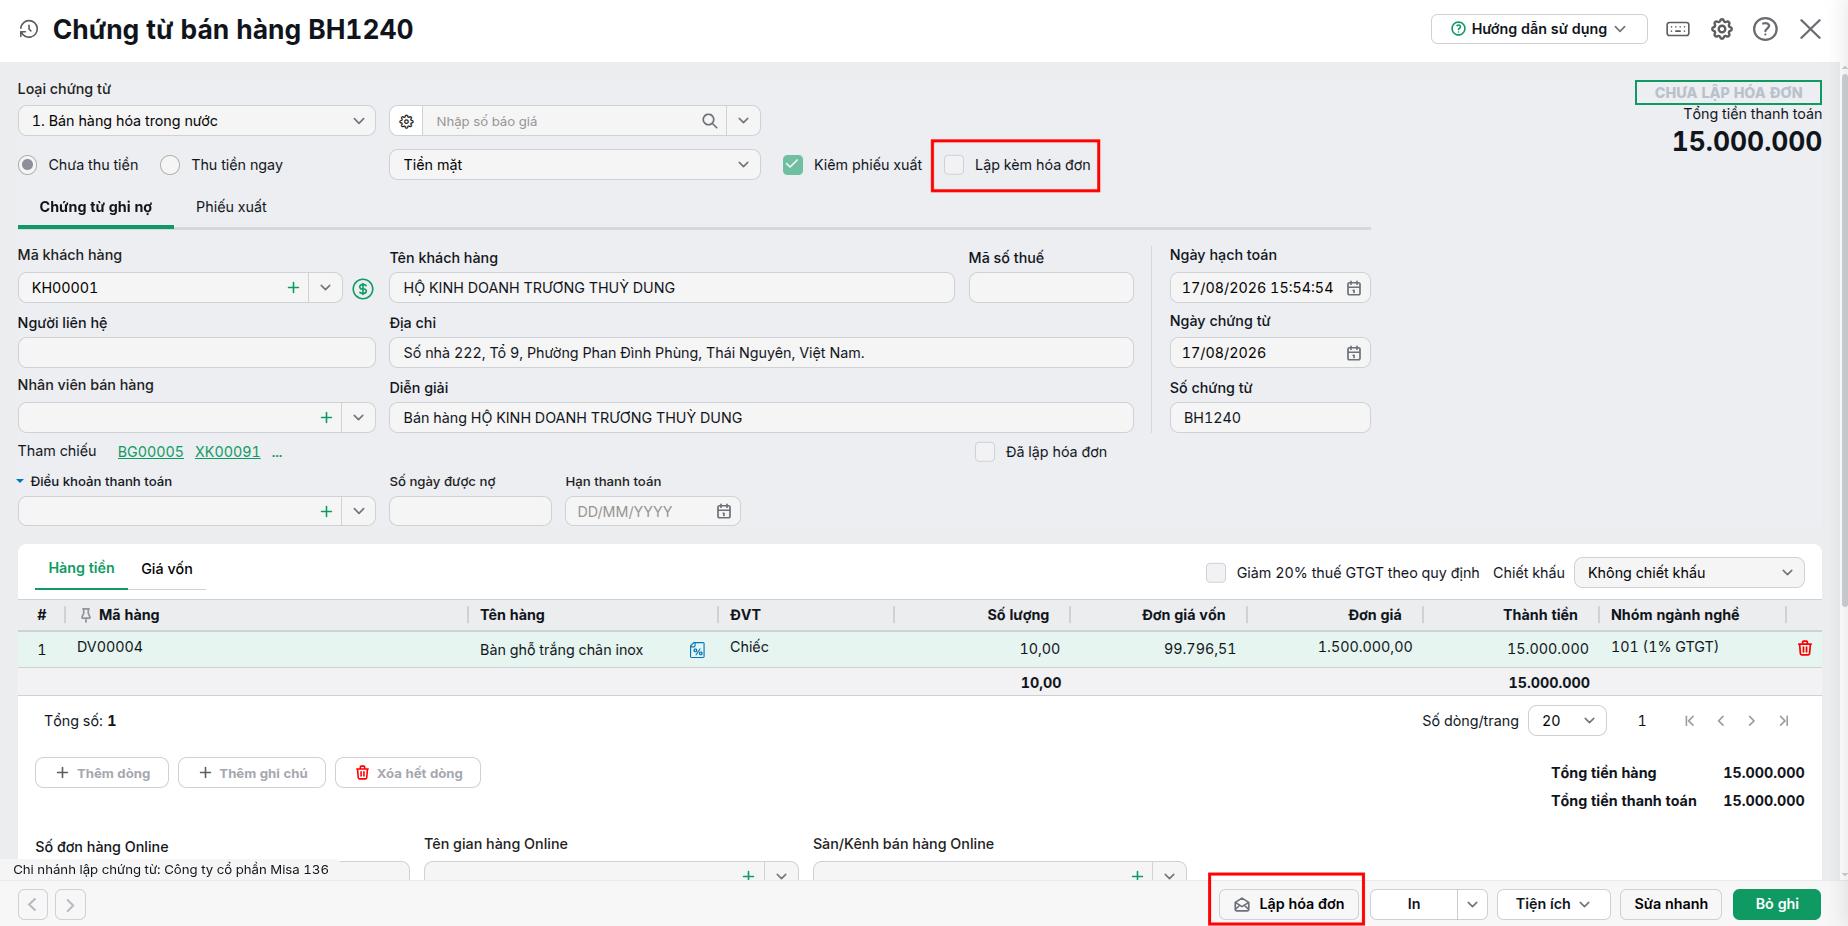Expand the Điều khoản thanh toán dropdown arrow
The image size is (1848, 926).
[358, 512]
